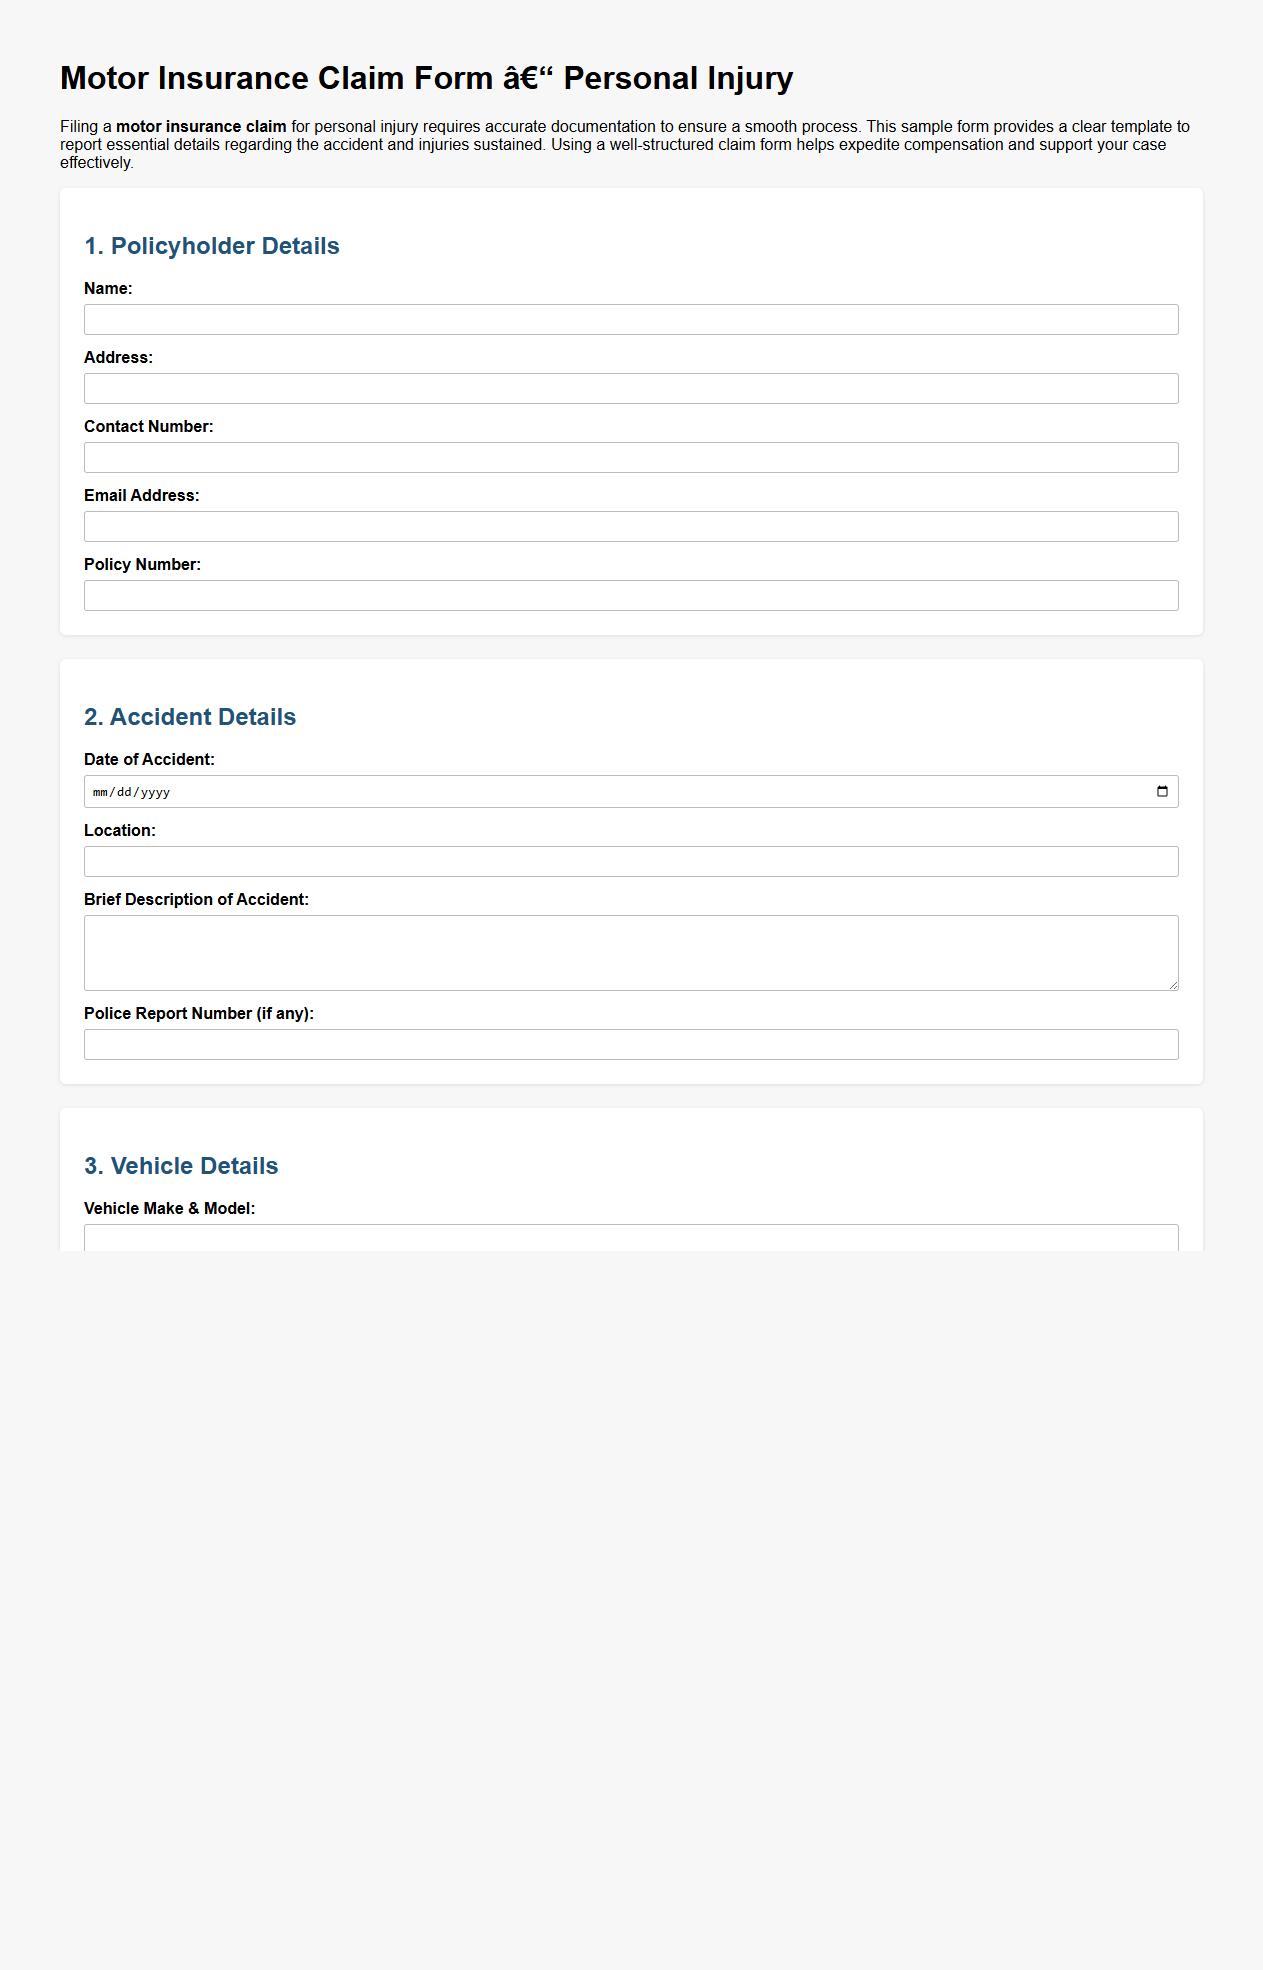Select the Policy Number field
The height and width of the screenshot is (1970, 1263).
[x=630, y=595]
